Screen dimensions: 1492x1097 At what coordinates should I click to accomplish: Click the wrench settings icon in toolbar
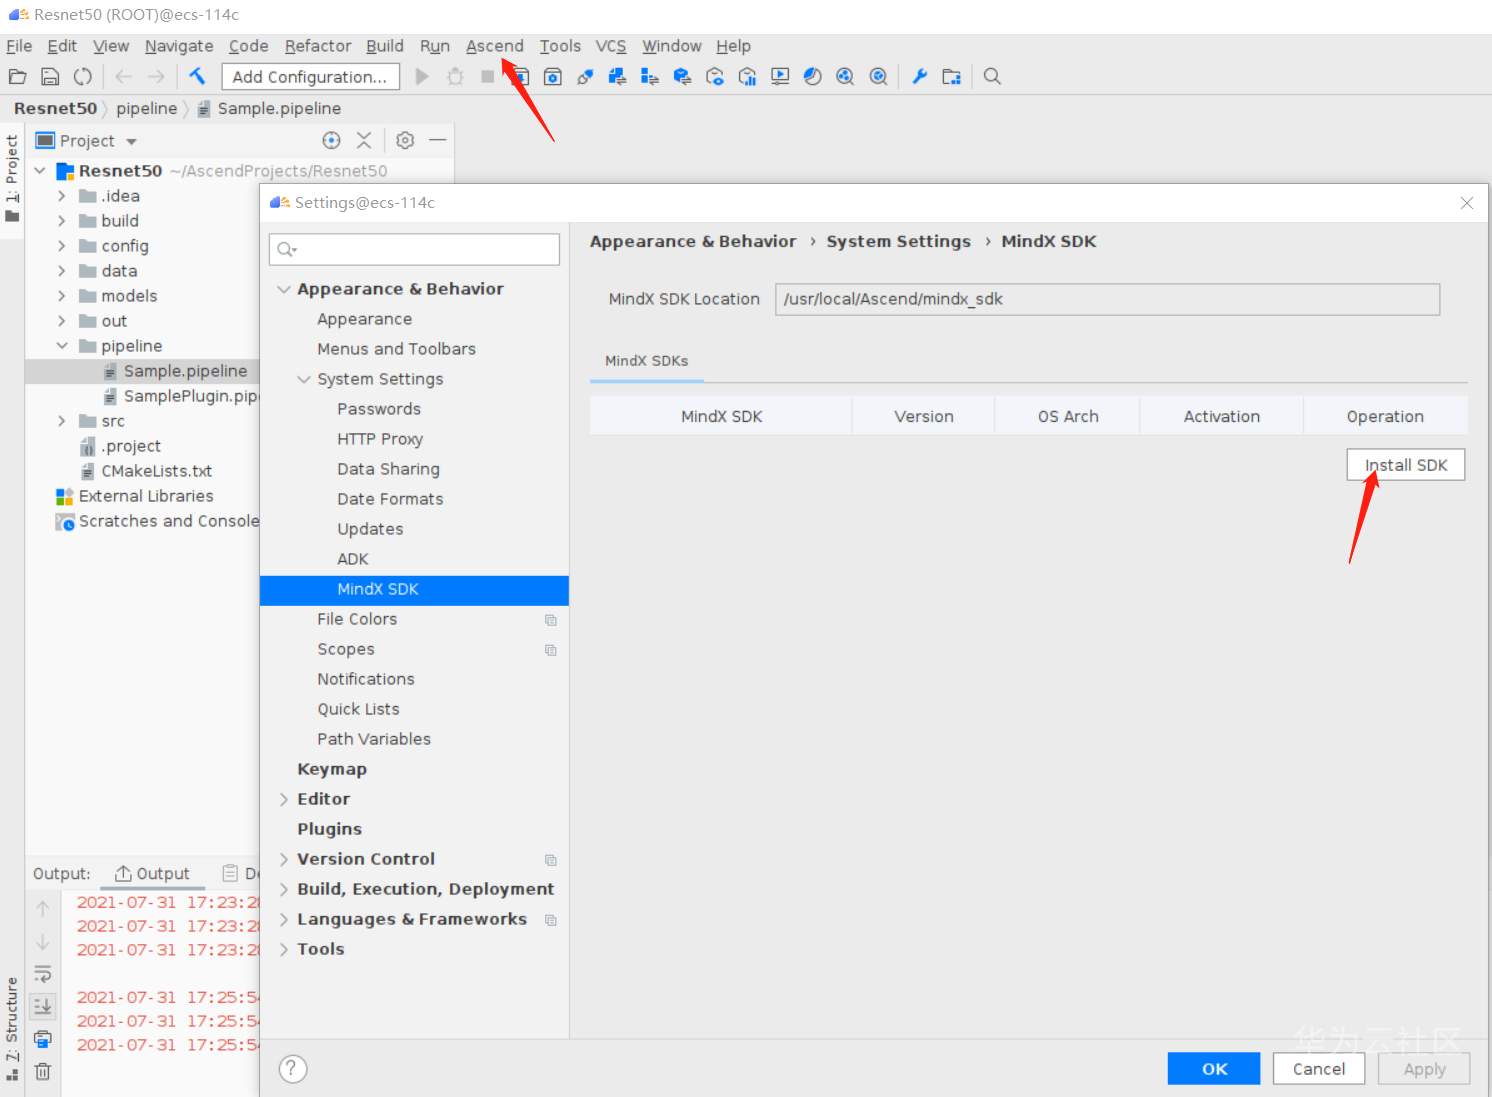pyautogui.click(x=920, y=76)
